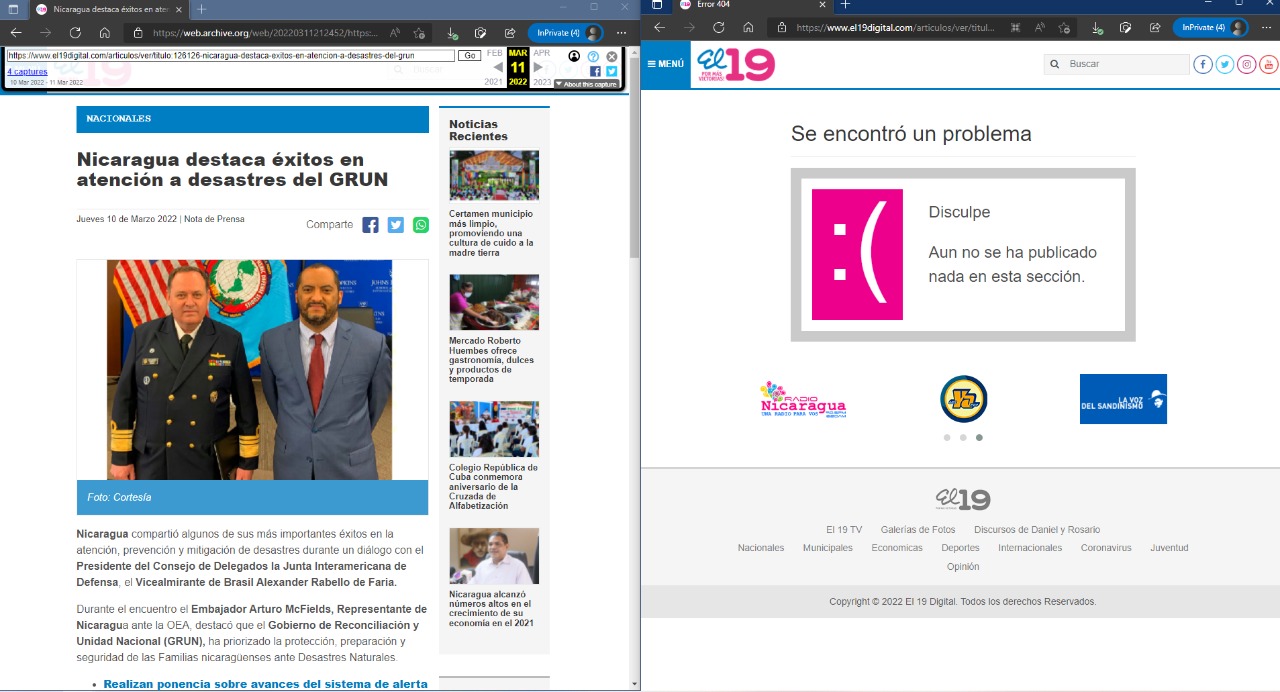Click Radio Nicaragua logo in carousel

tap(803, 399)
